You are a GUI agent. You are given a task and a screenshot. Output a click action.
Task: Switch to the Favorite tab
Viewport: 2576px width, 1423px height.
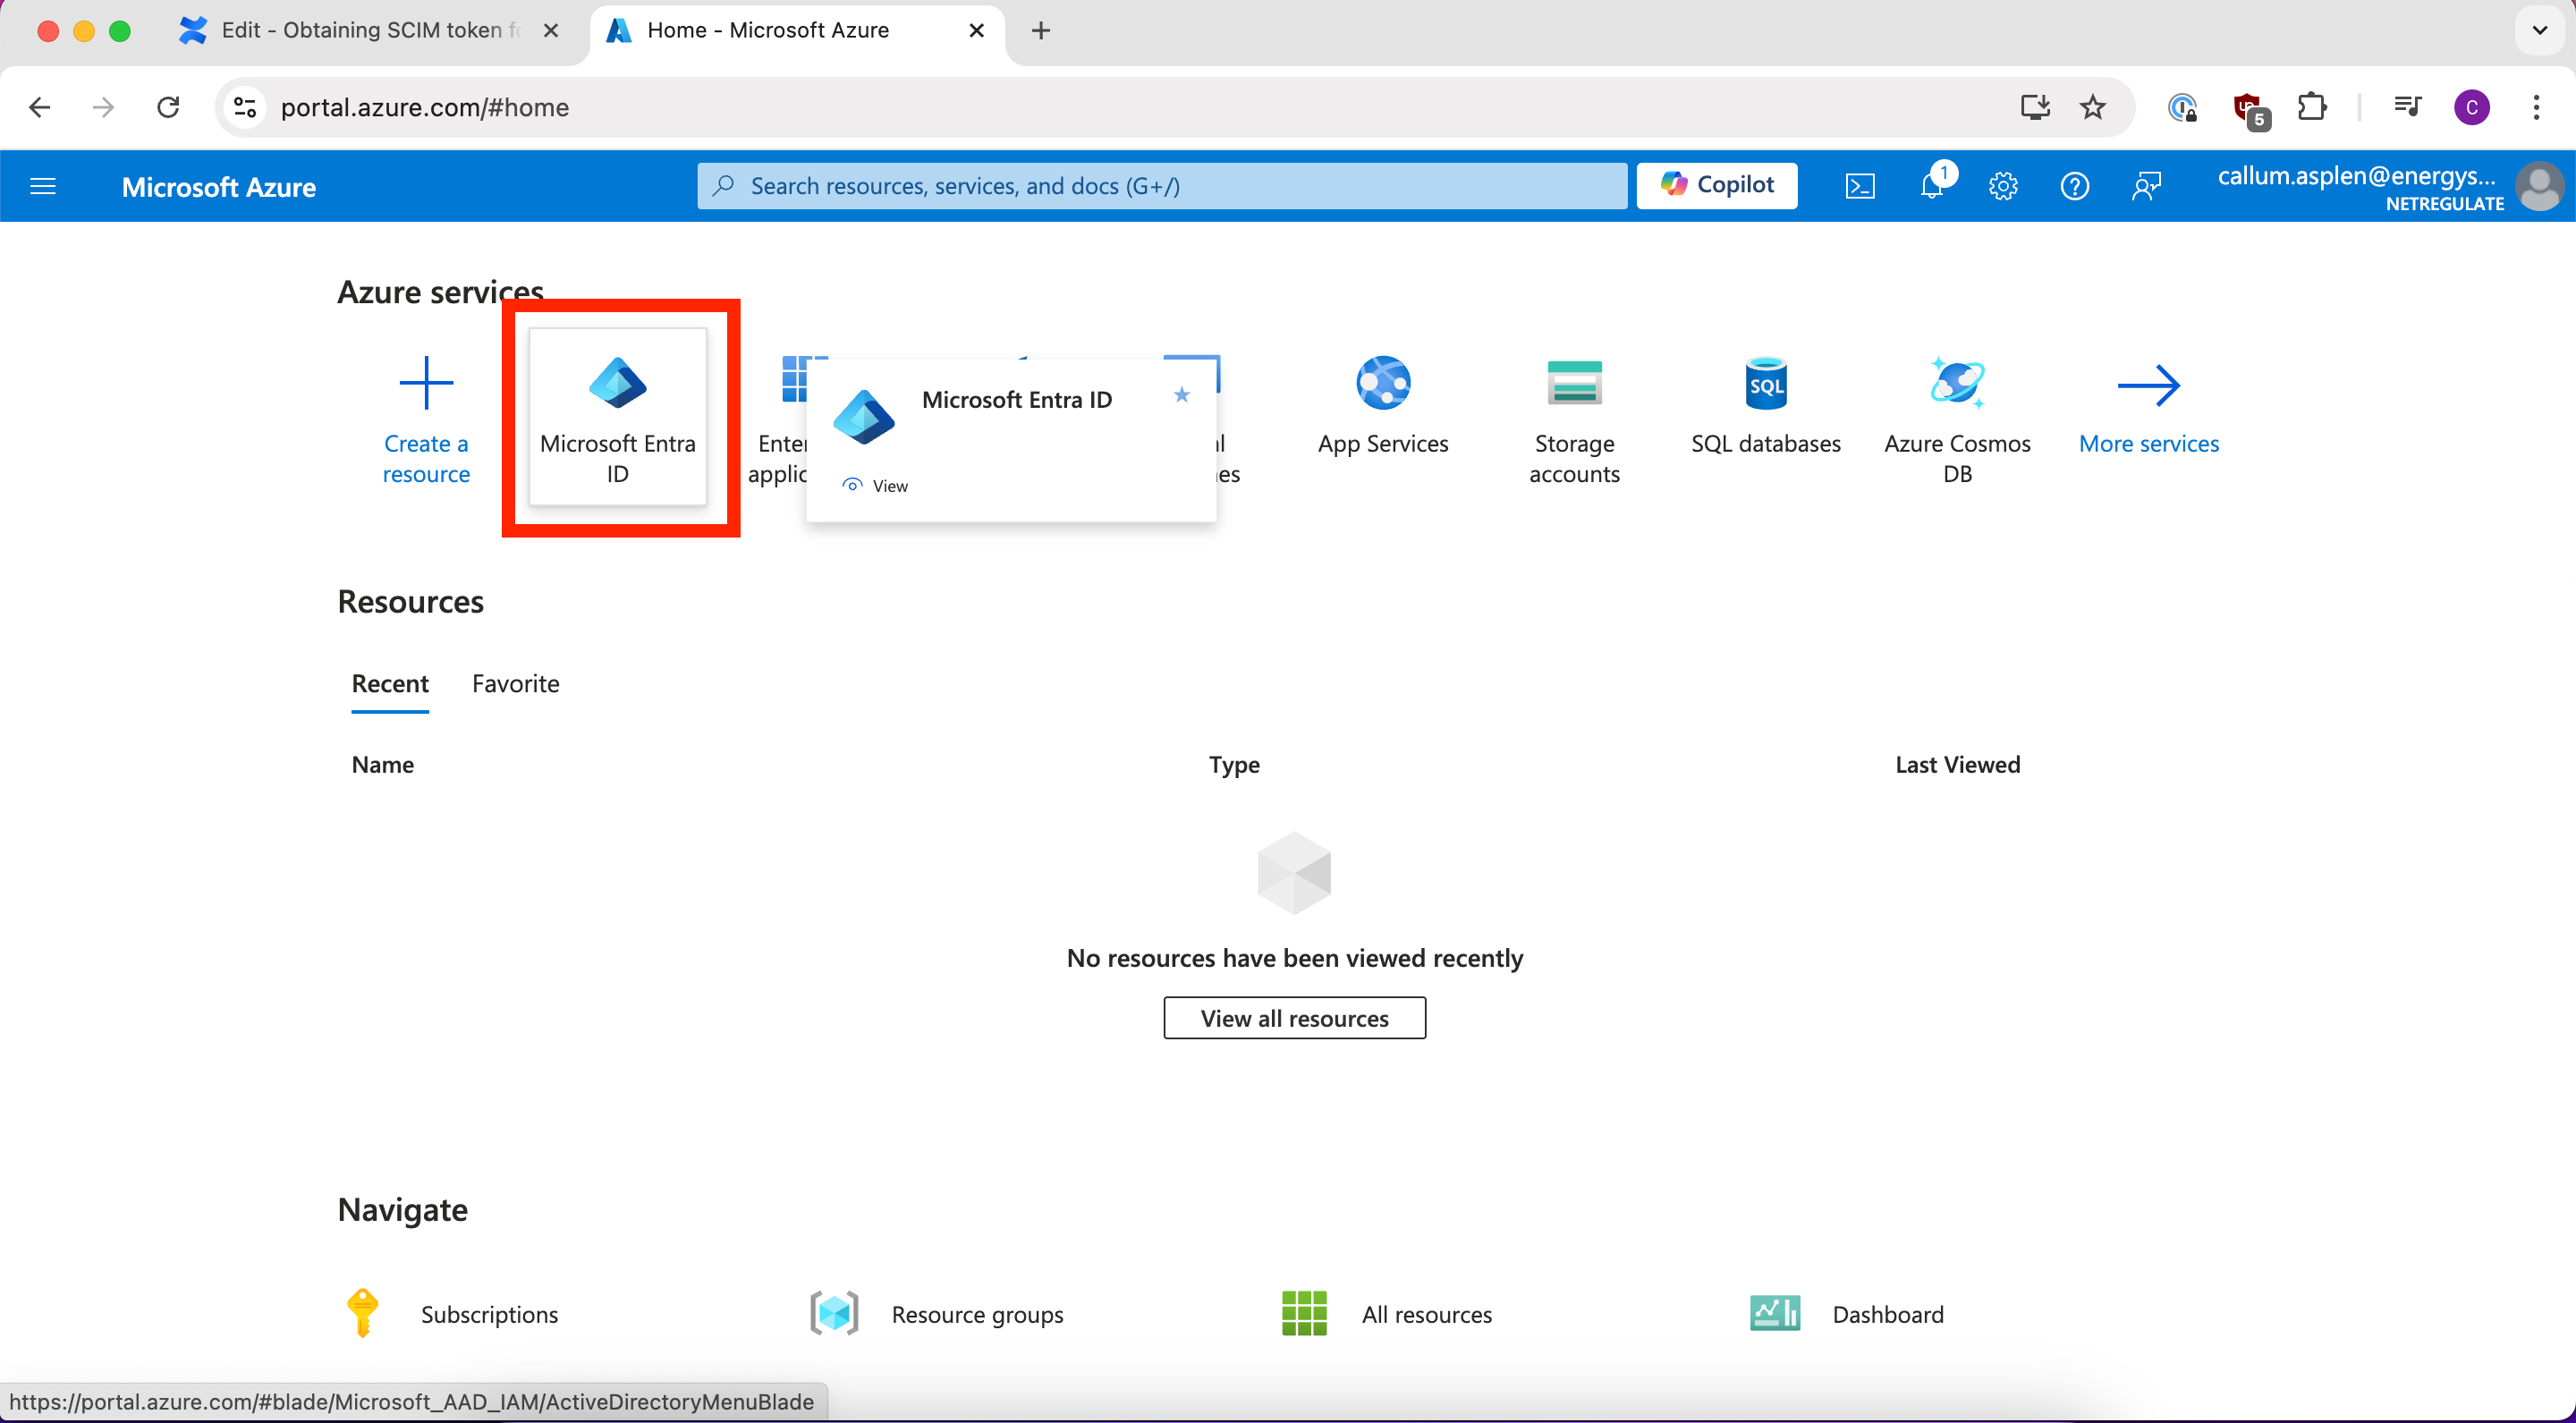point(515,684)
